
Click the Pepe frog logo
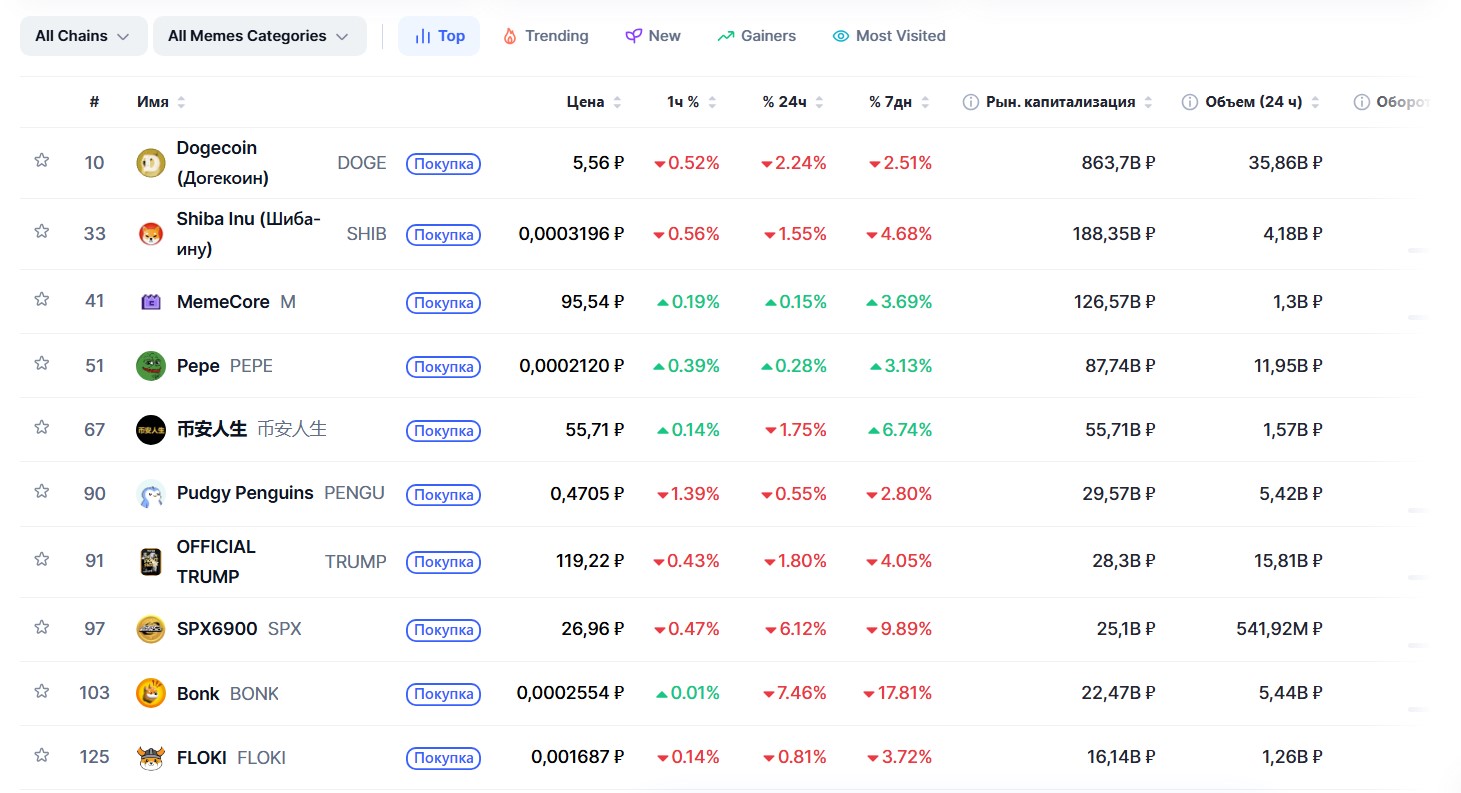(150, 366)
